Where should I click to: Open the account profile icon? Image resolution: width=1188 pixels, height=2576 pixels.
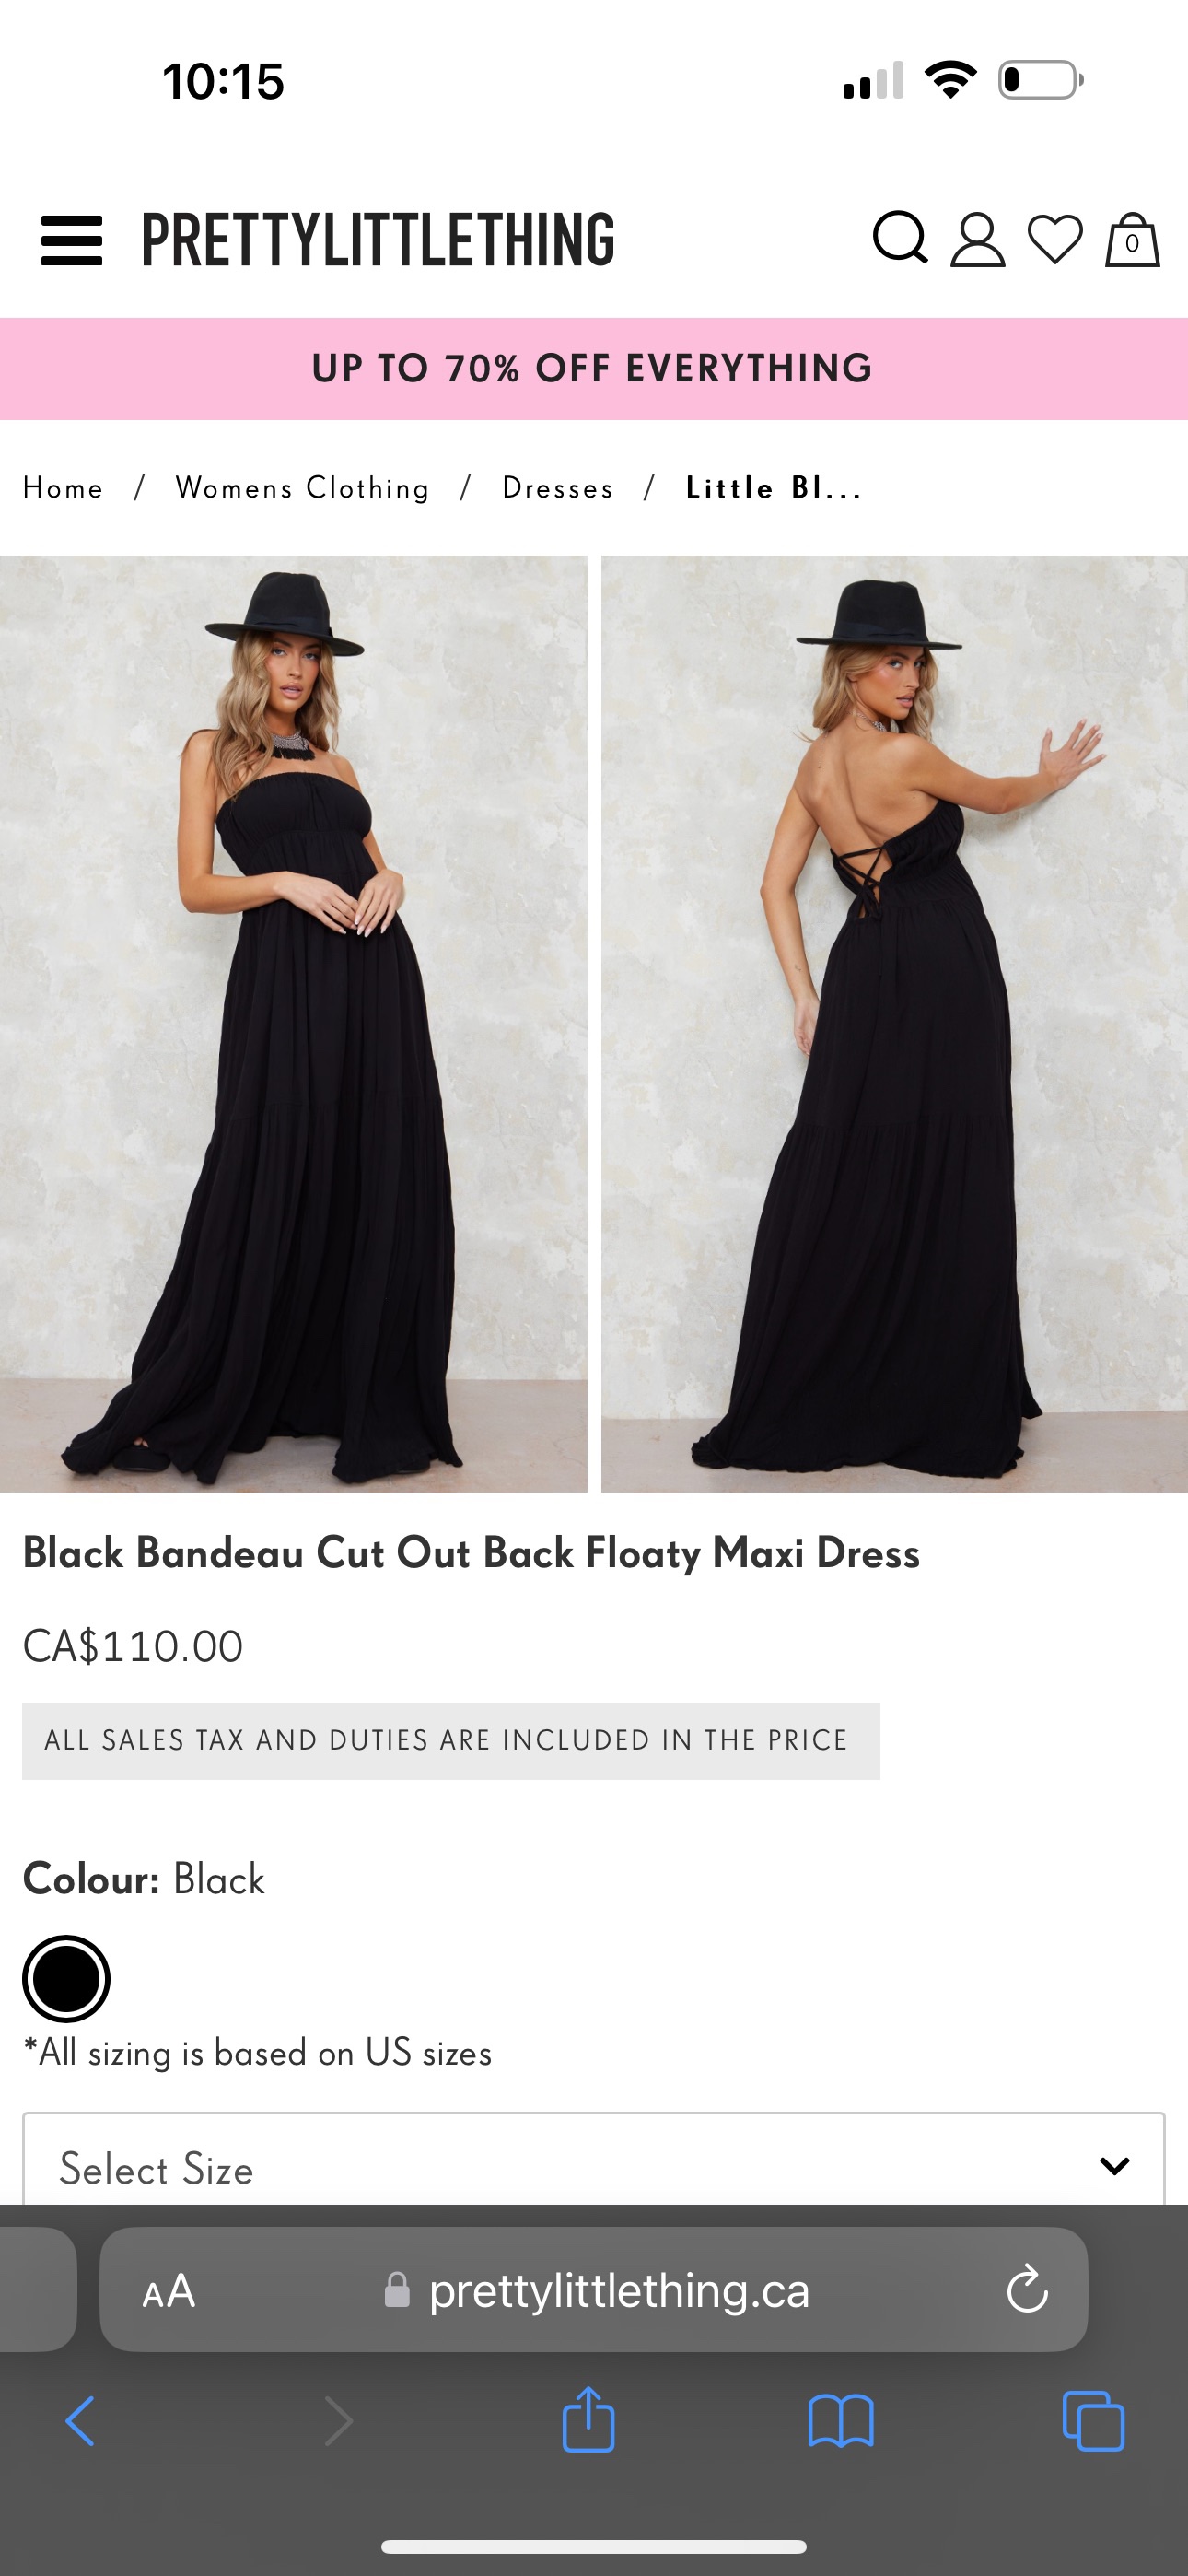tap(977, 240)
